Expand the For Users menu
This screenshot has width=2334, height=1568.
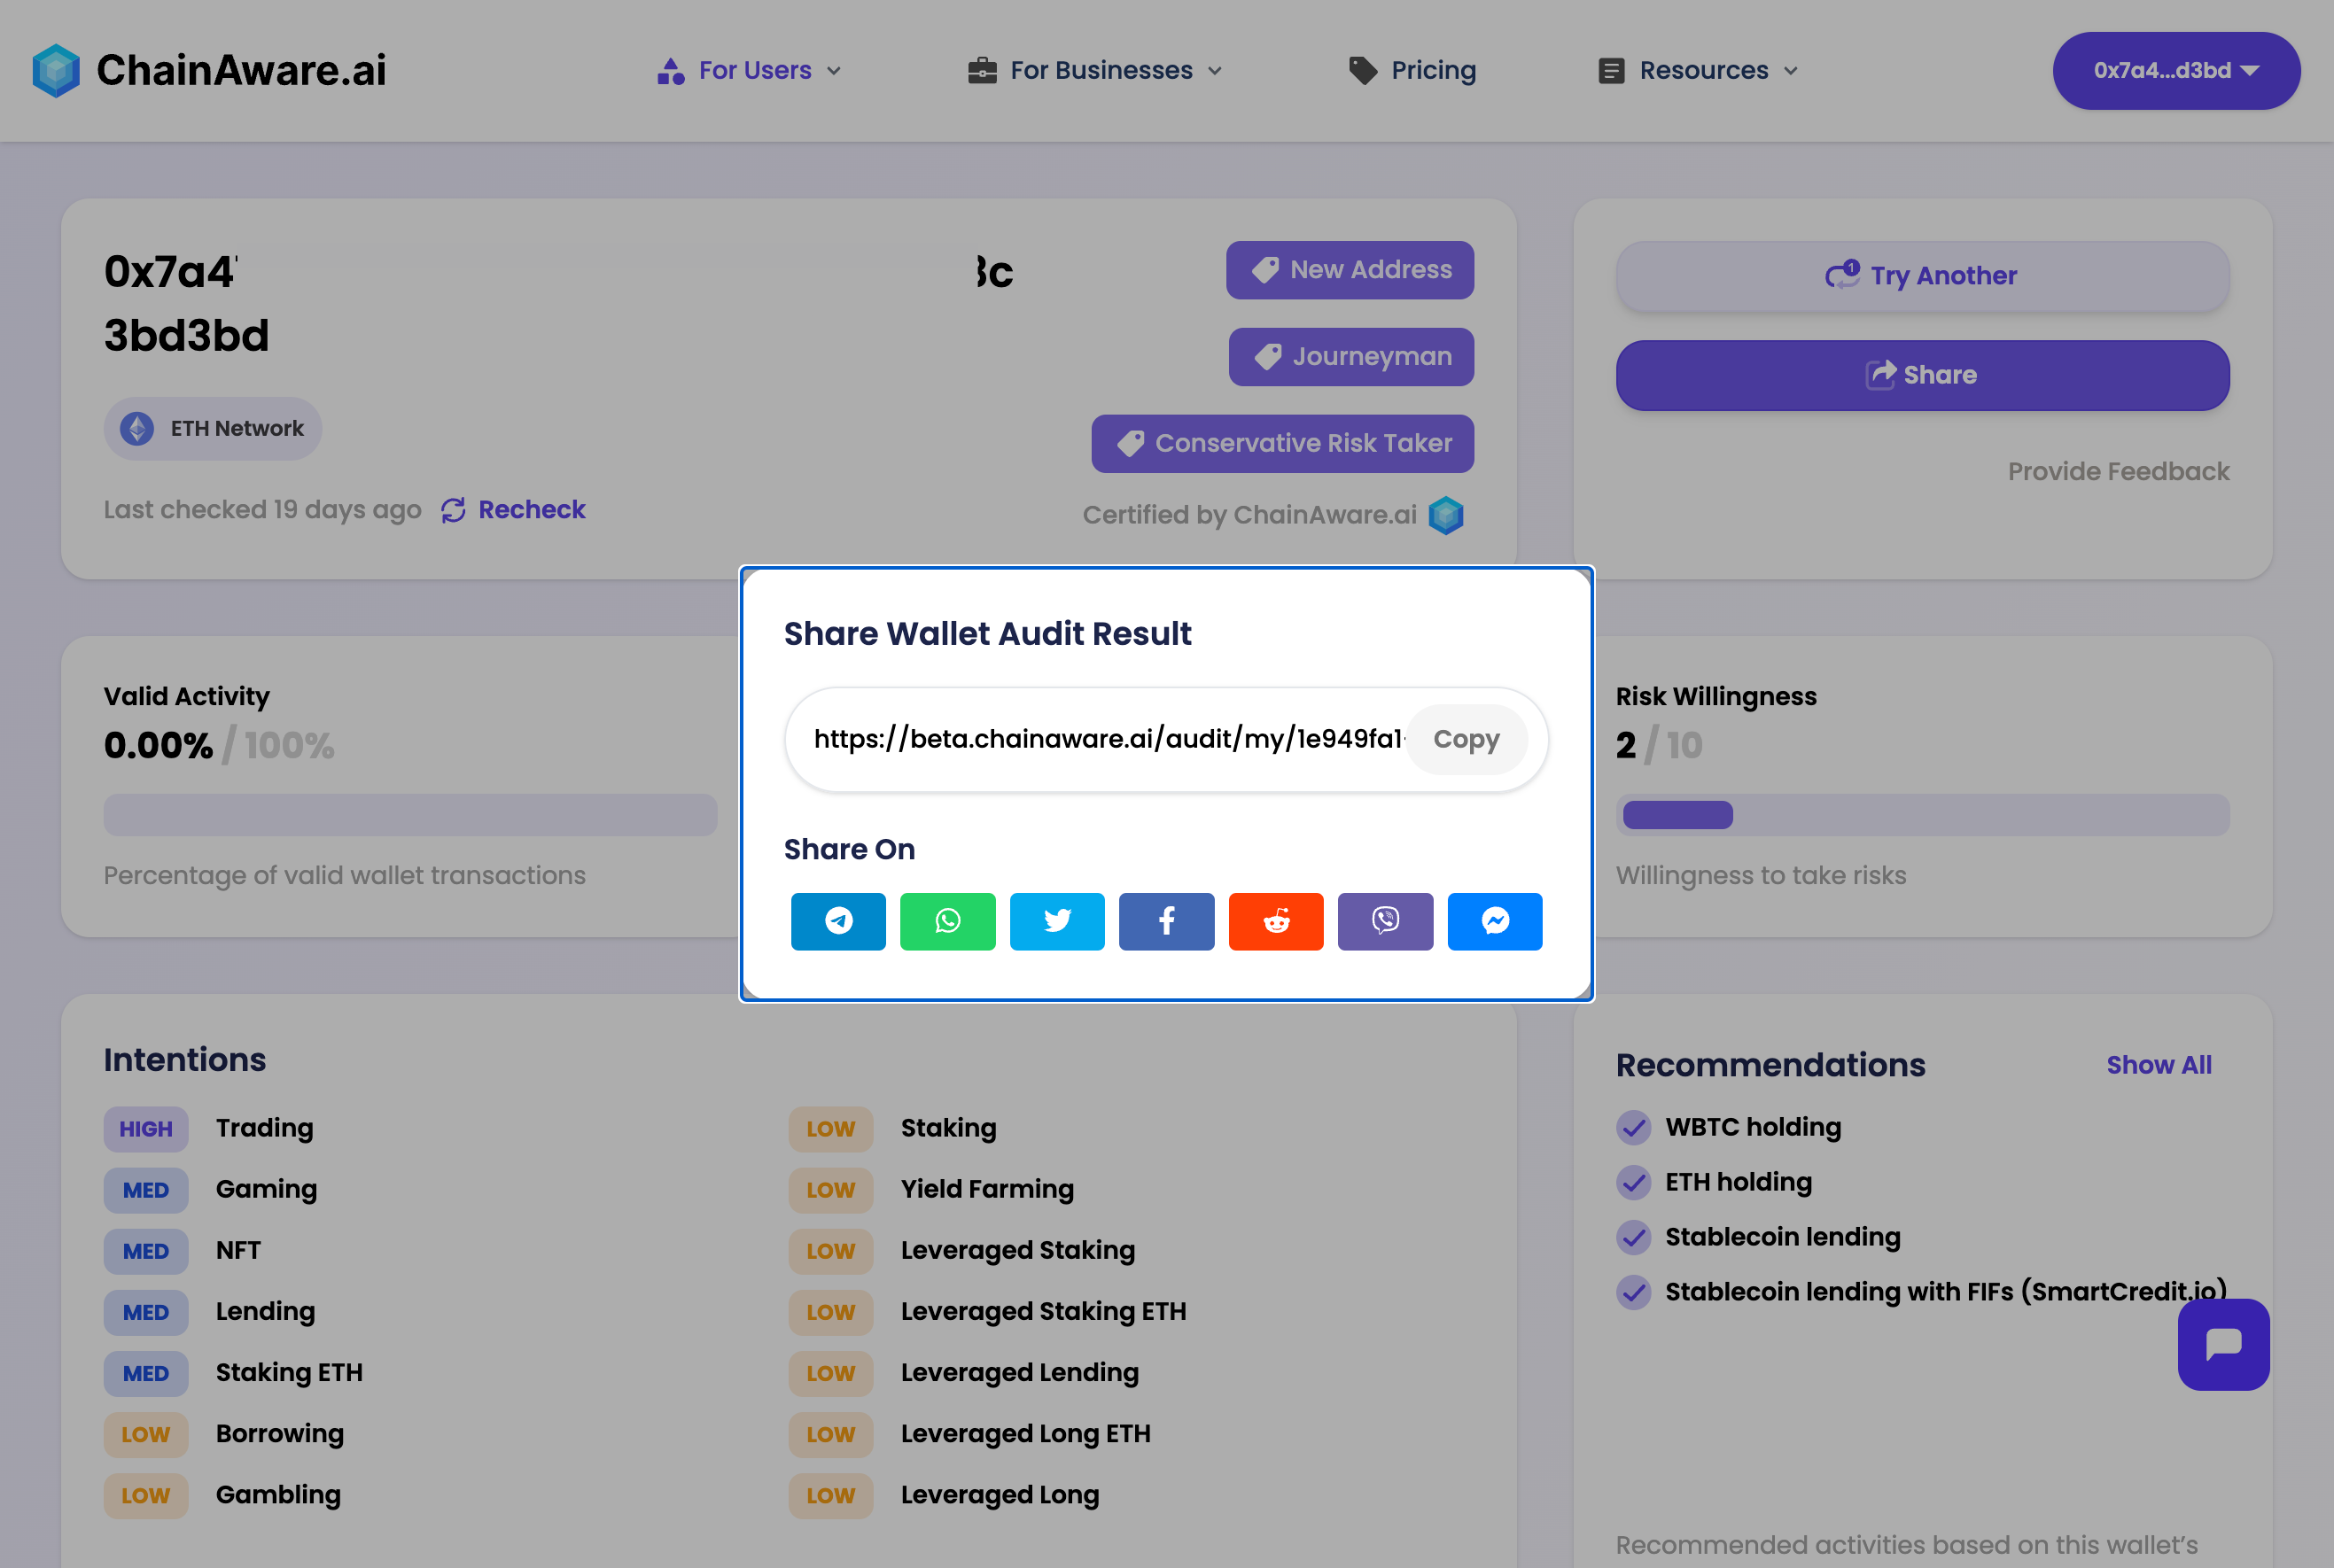click(749, 70)
